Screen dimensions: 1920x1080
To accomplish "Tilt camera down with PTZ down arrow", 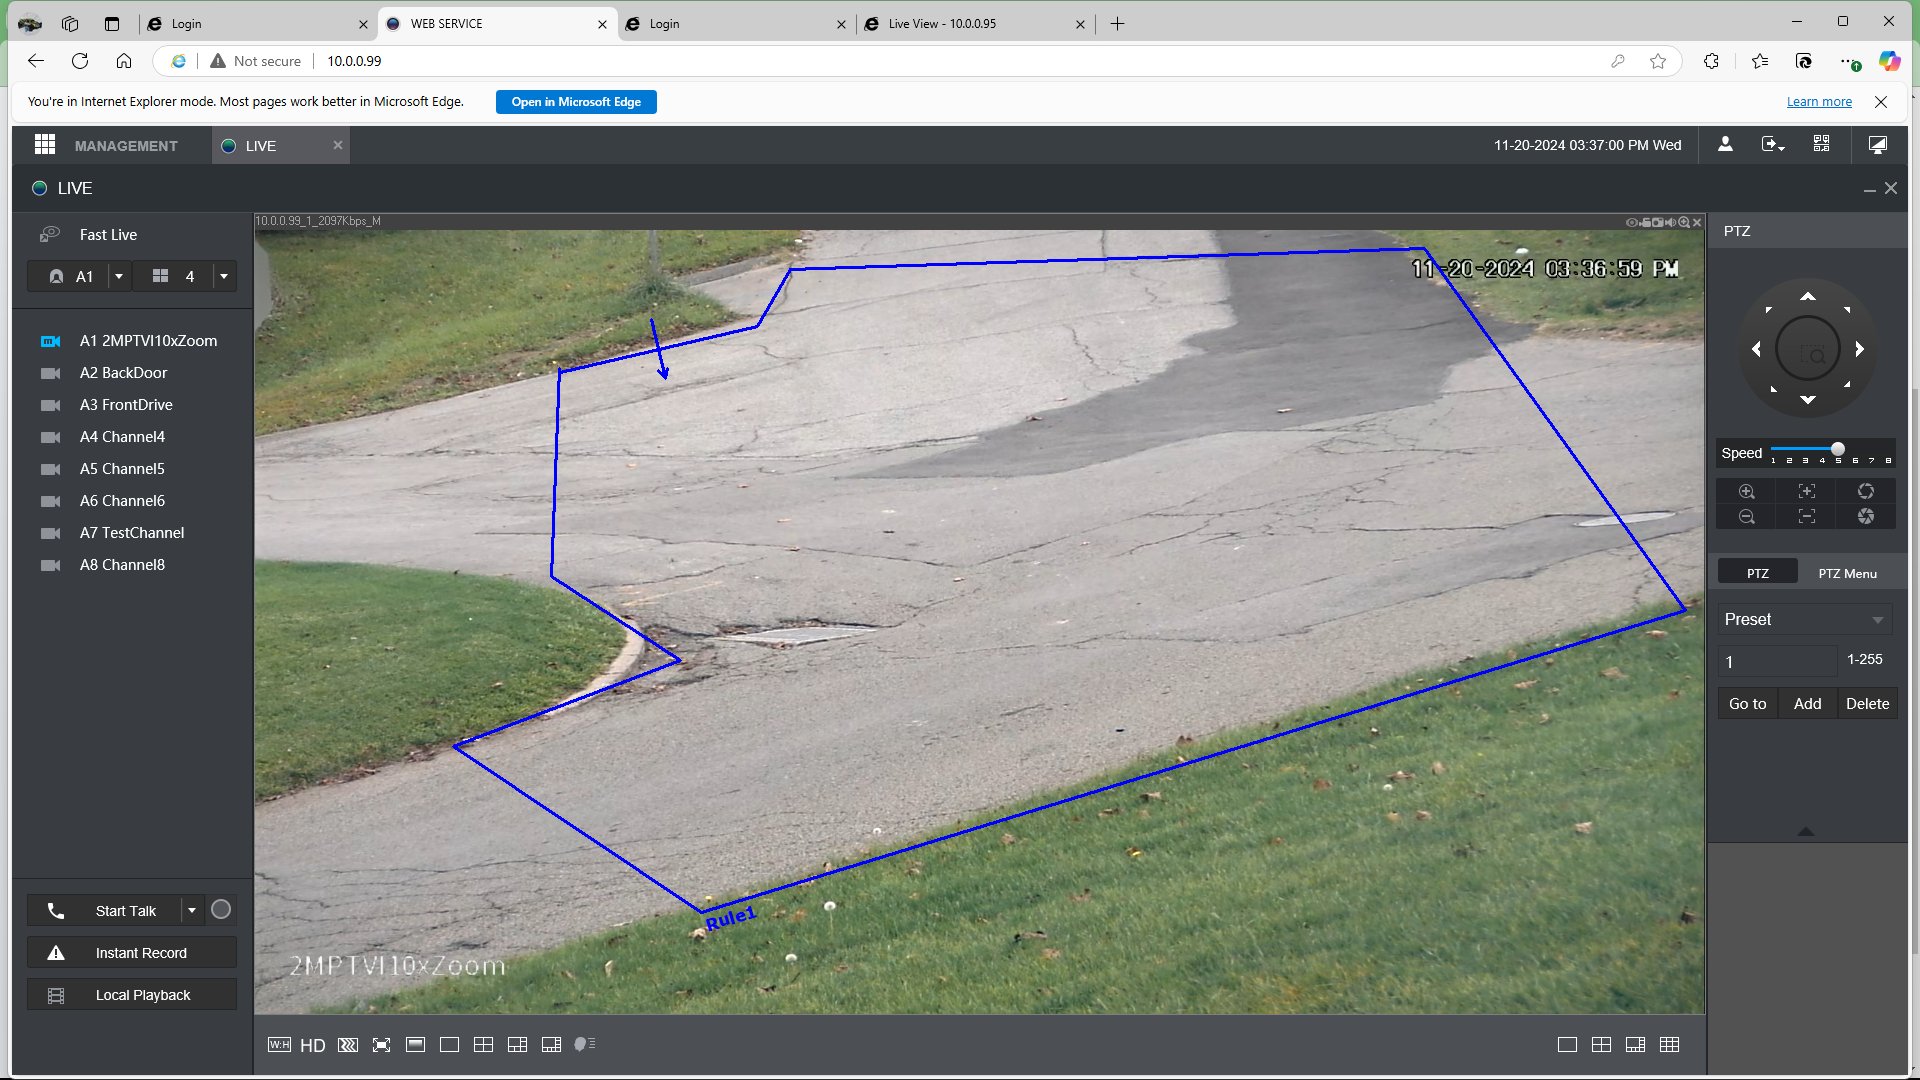I will click(1808, 400).
